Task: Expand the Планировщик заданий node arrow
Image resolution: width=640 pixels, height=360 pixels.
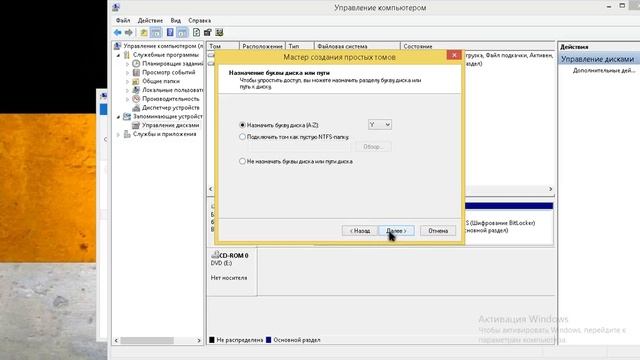Action: (x=127, y=64)
